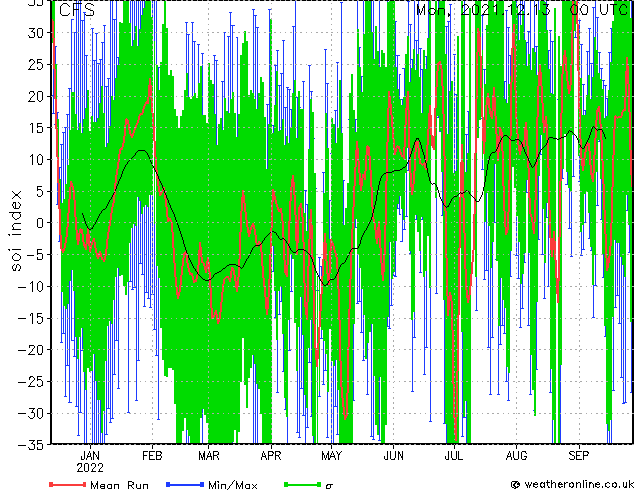Click the MAY month axis label
The image size is (634, 490).
click(331, 456)
